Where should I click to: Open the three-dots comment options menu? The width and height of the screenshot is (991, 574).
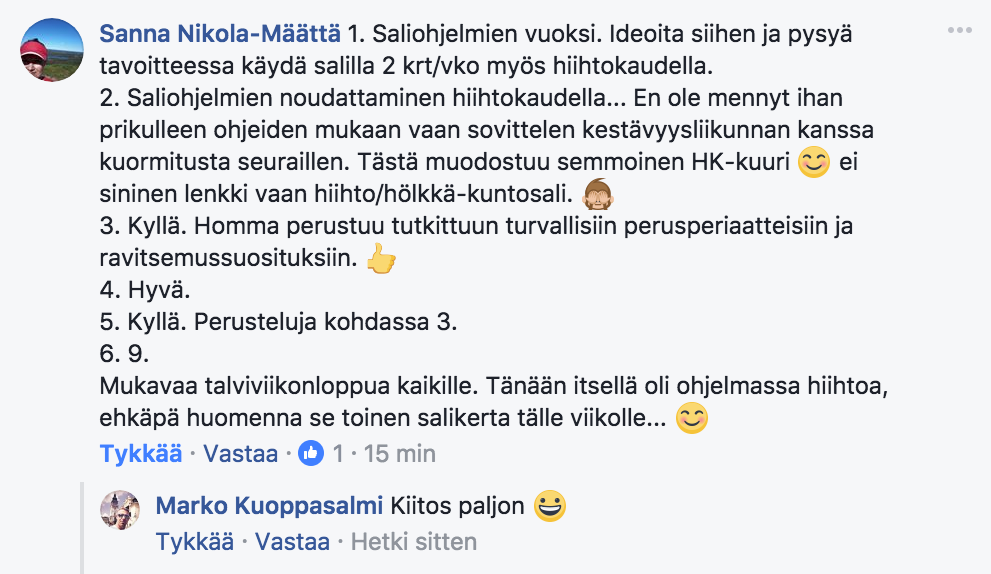click(959, 30)
